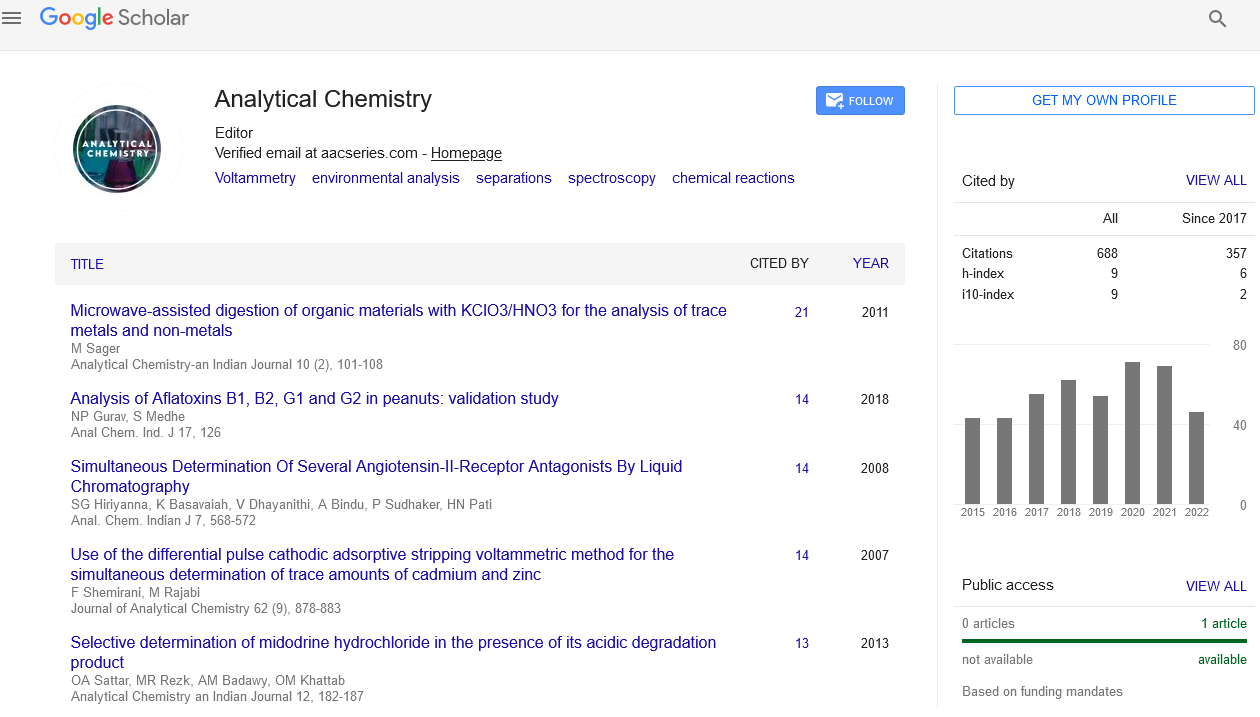Open citation count 21 for first article

point(801,312)
